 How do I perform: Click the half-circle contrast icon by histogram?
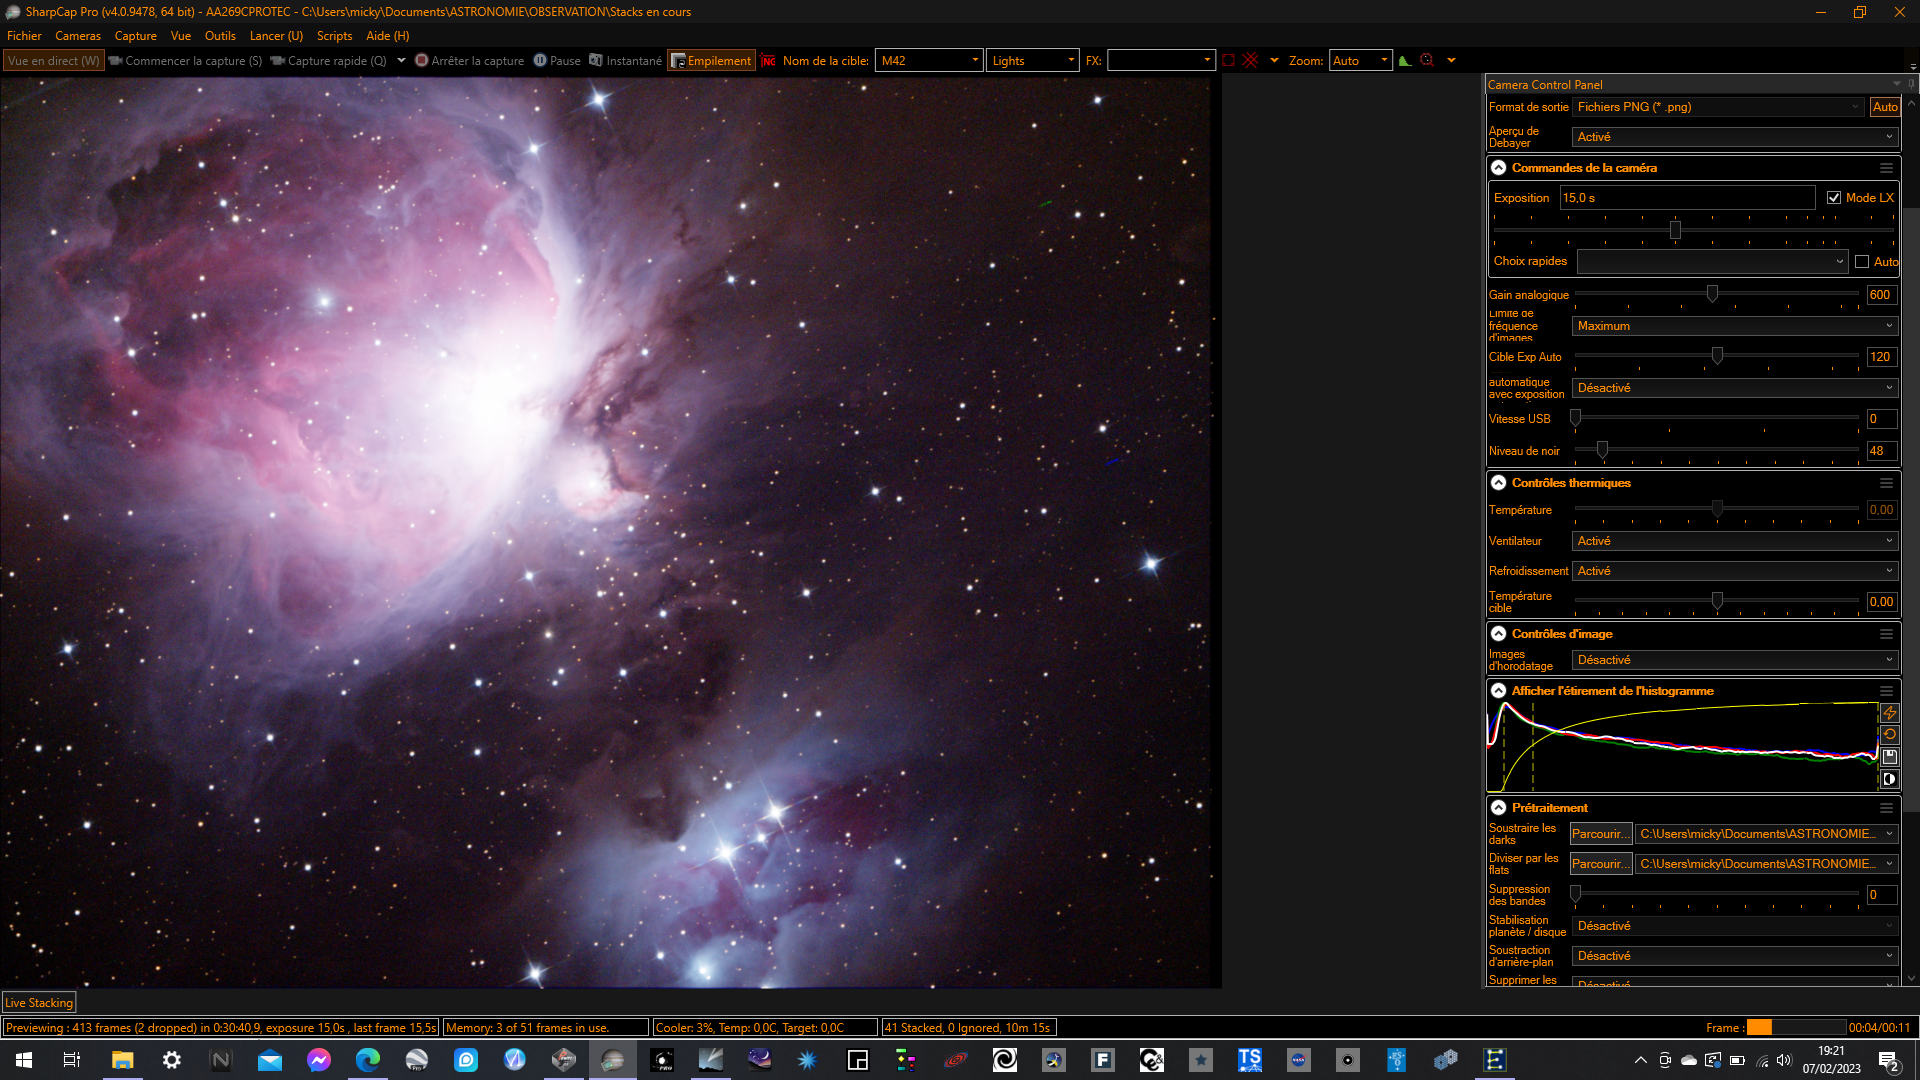click(1889, 779)
